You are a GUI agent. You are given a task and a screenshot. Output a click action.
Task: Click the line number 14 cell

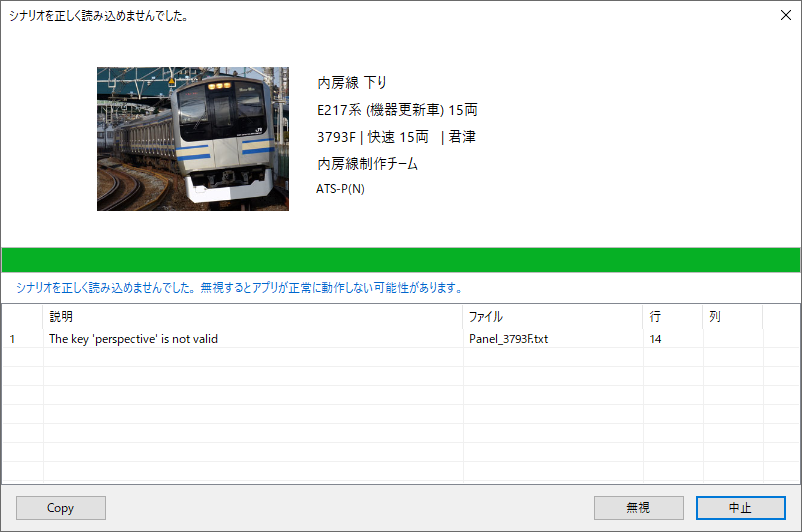655,339
